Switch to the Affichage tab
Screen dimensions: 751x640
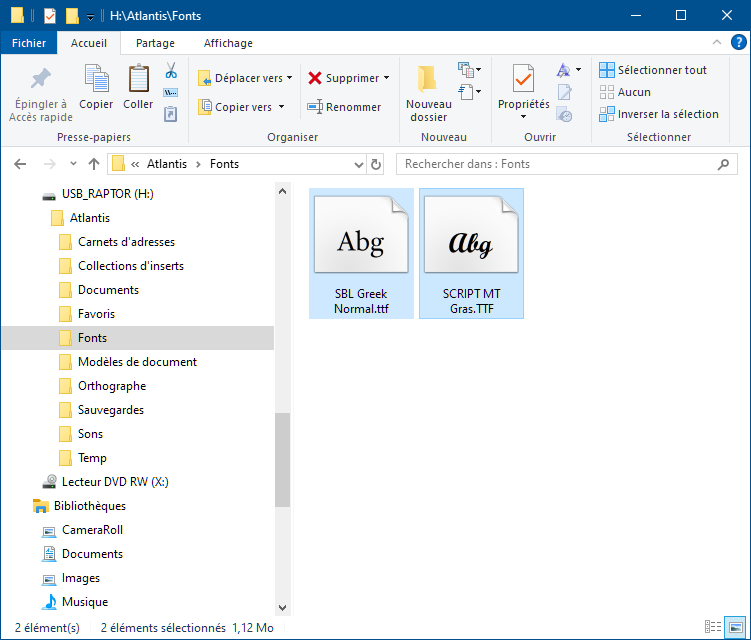(x=228, y=43)
